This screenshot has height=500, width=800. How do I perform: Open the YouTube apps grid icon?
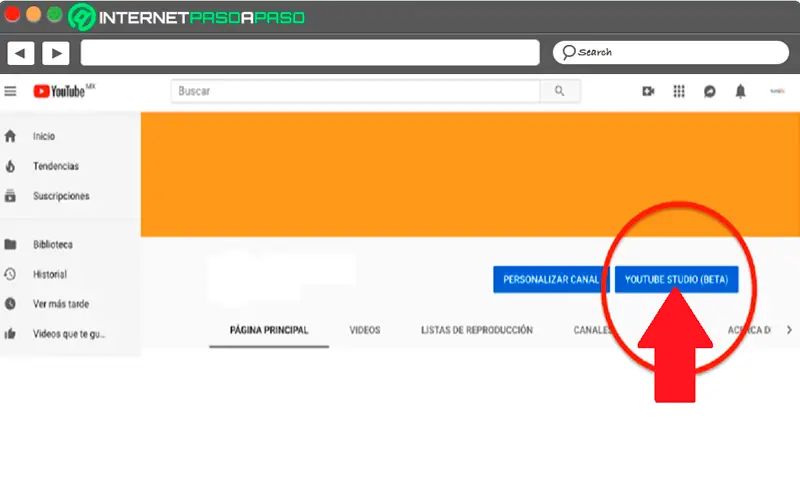pyautogui.click(x=679, y=91)
